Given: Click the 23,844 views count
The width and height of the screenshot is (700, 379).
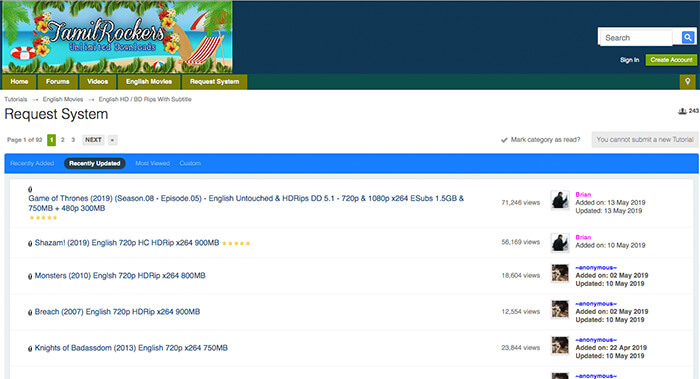Looking at the screenshot, I should pyautogui.click(x=521, y=348).
